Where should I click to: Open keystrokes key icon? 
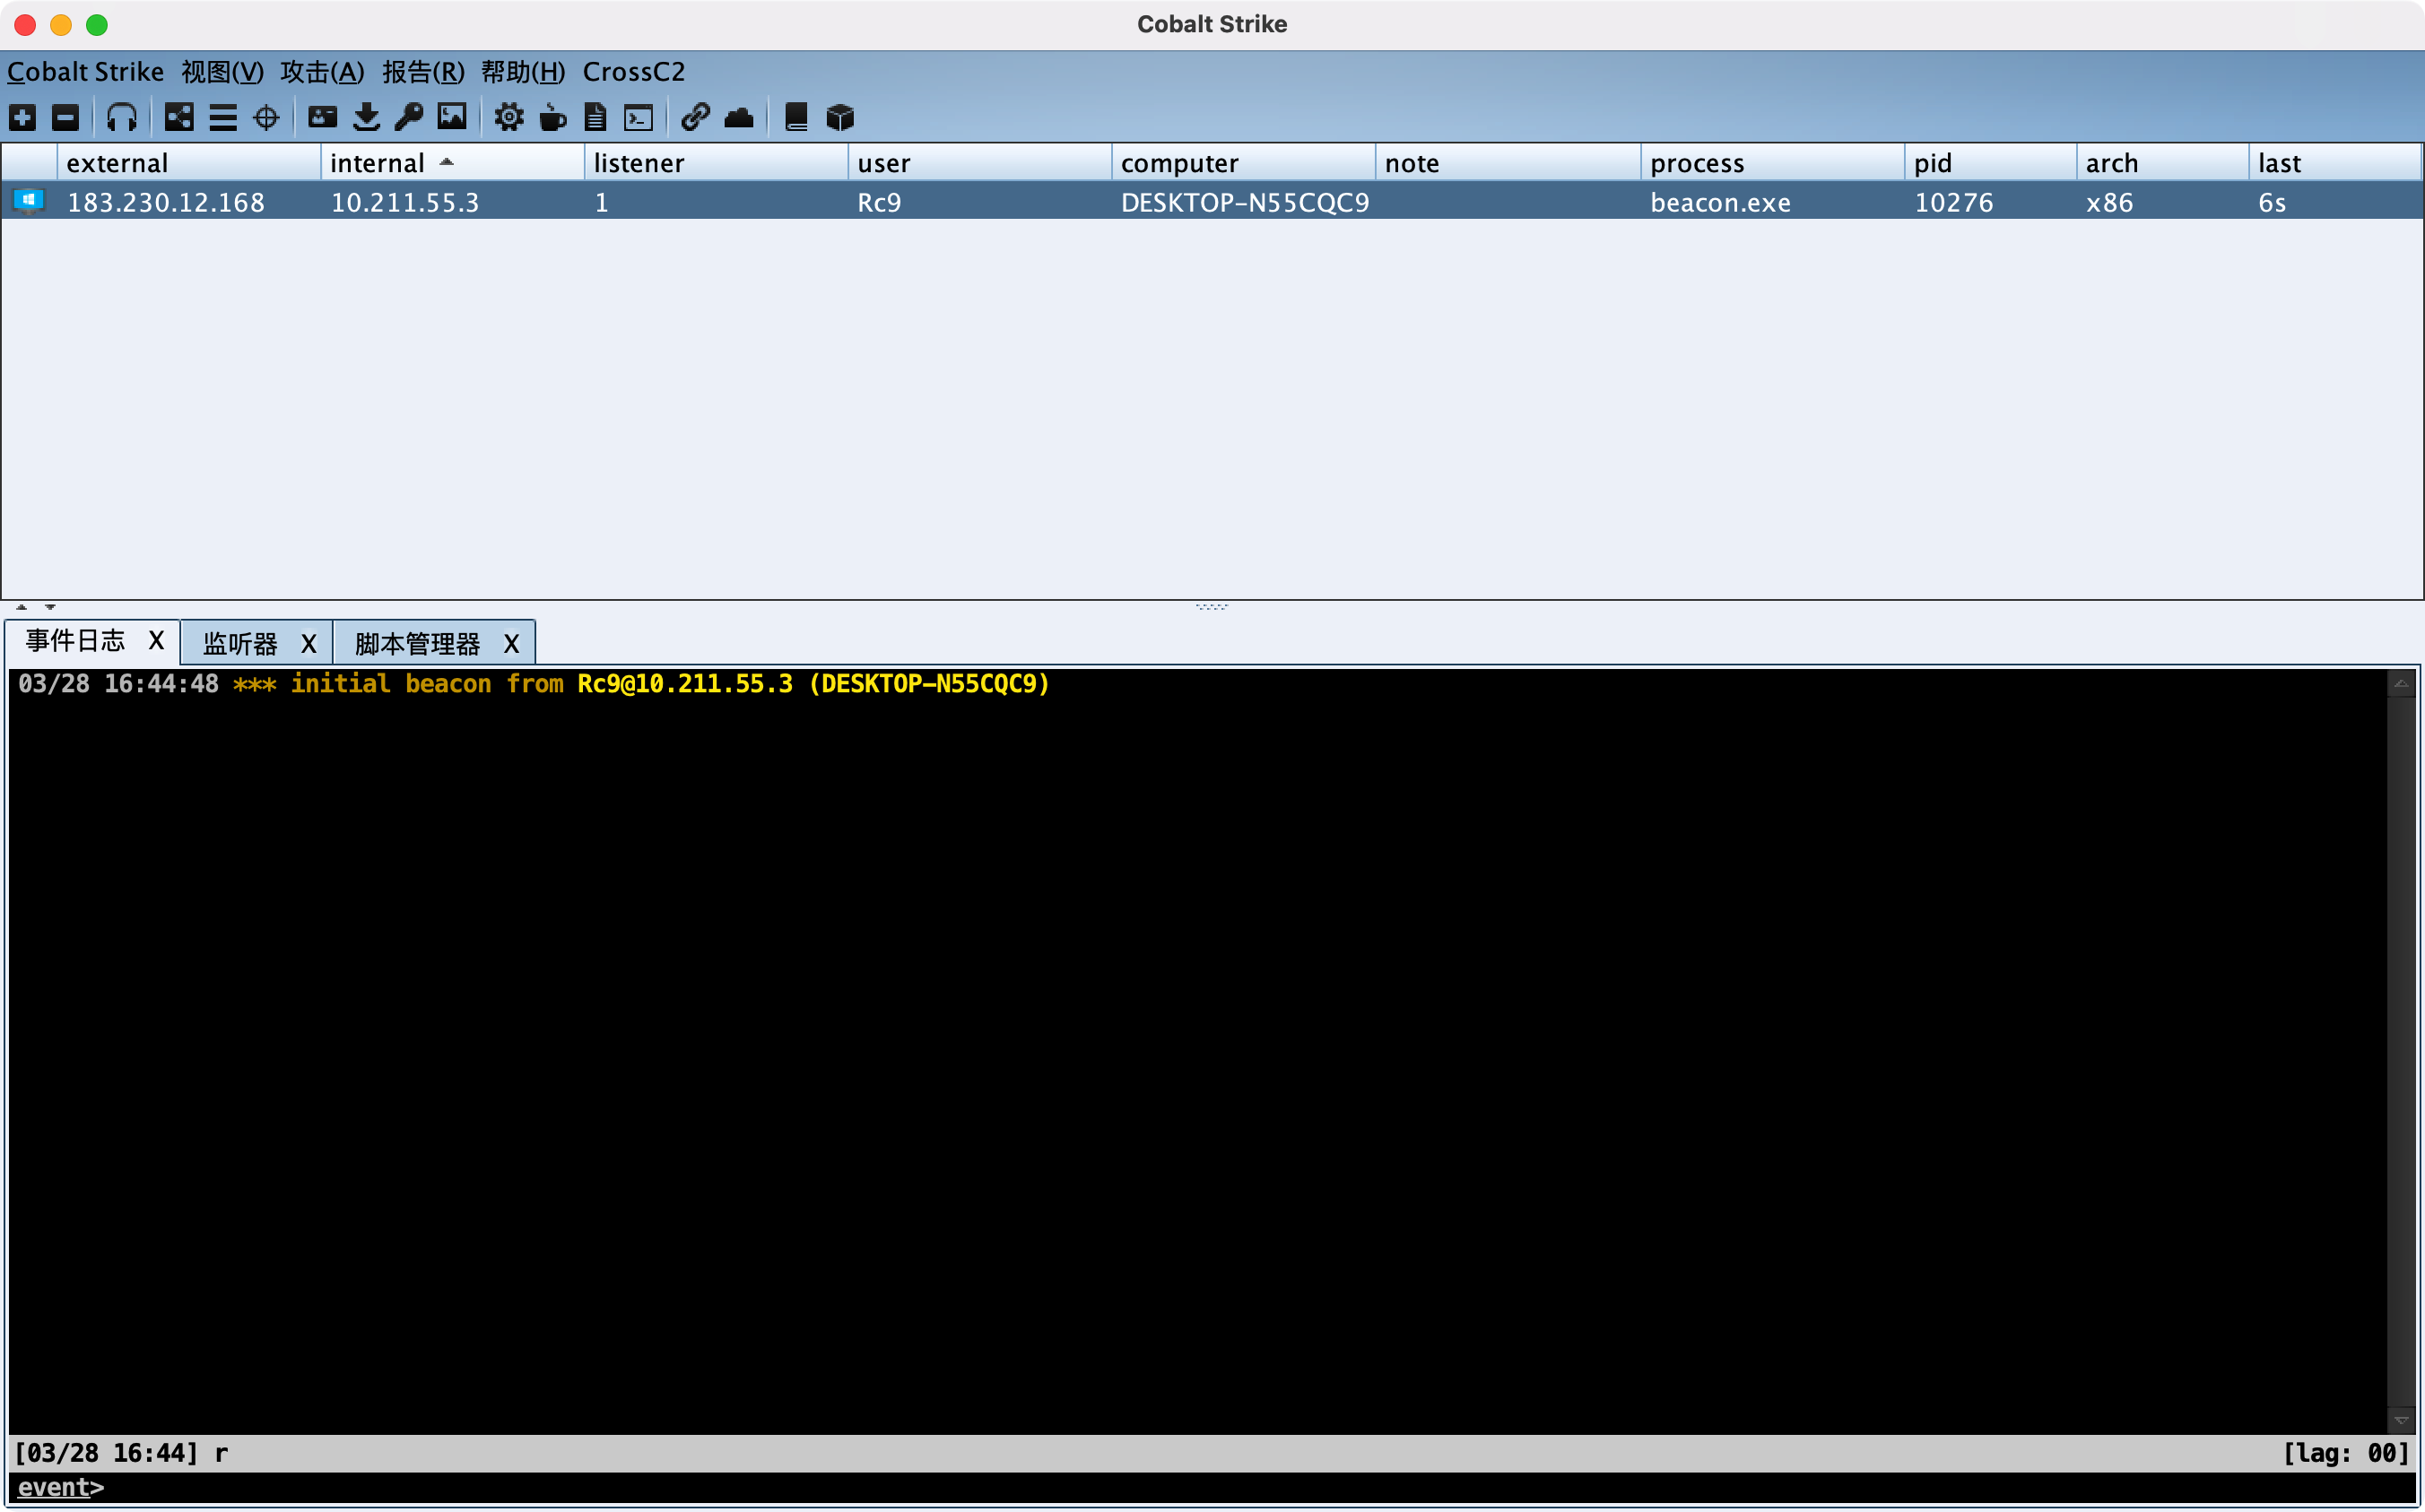tap(409, 117)
